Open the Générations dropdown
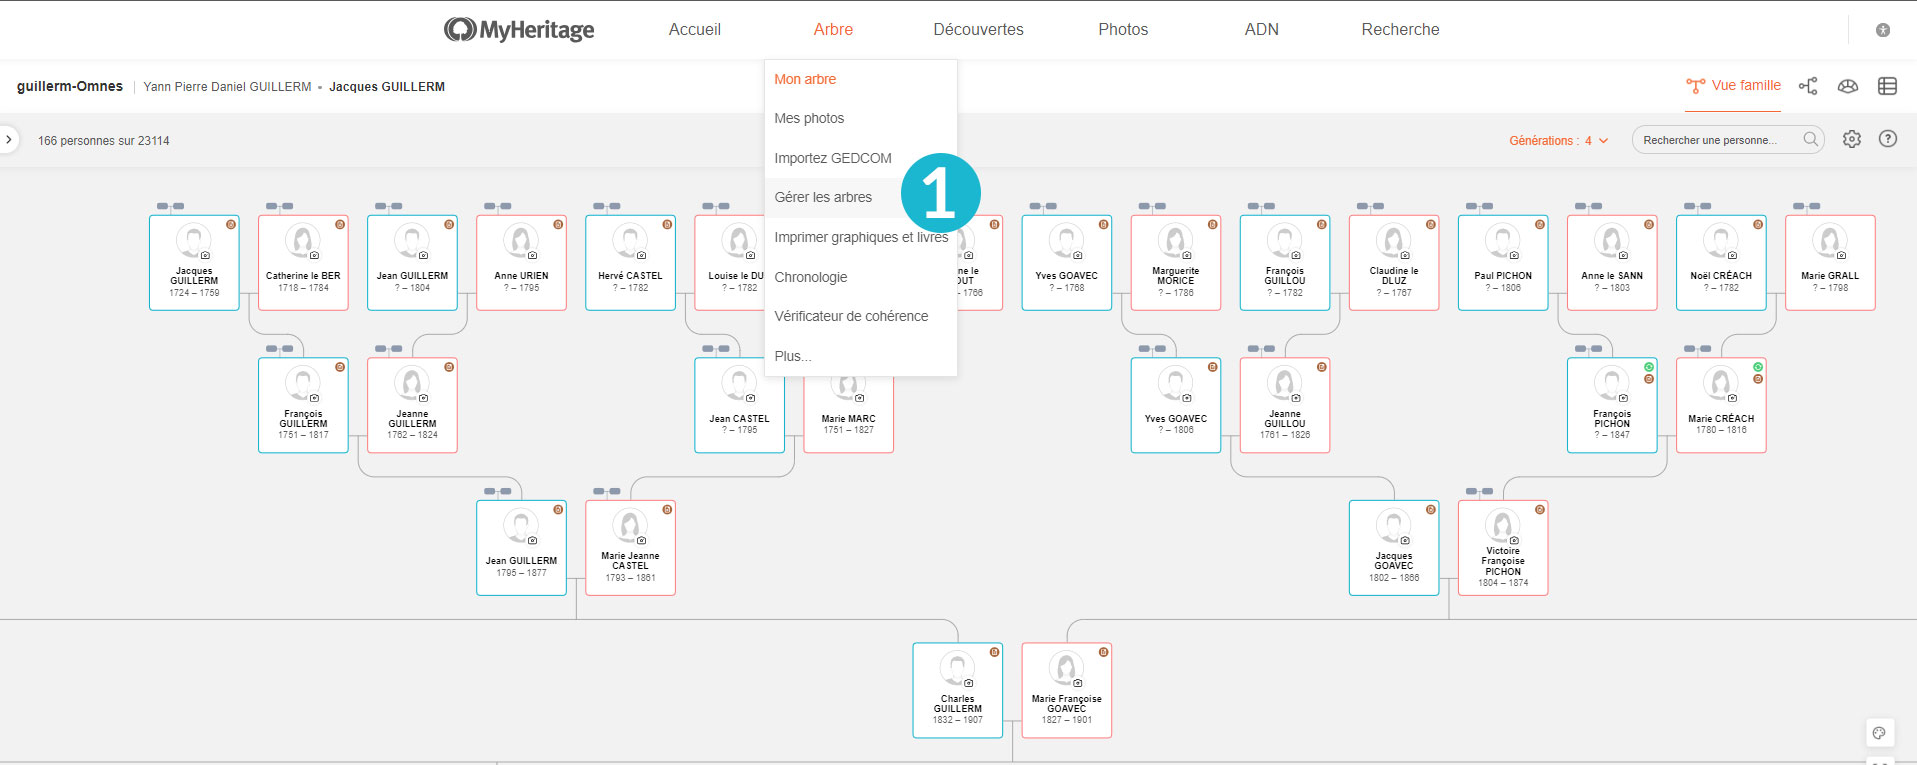Screen dimensions: 1917x765 1558,141
